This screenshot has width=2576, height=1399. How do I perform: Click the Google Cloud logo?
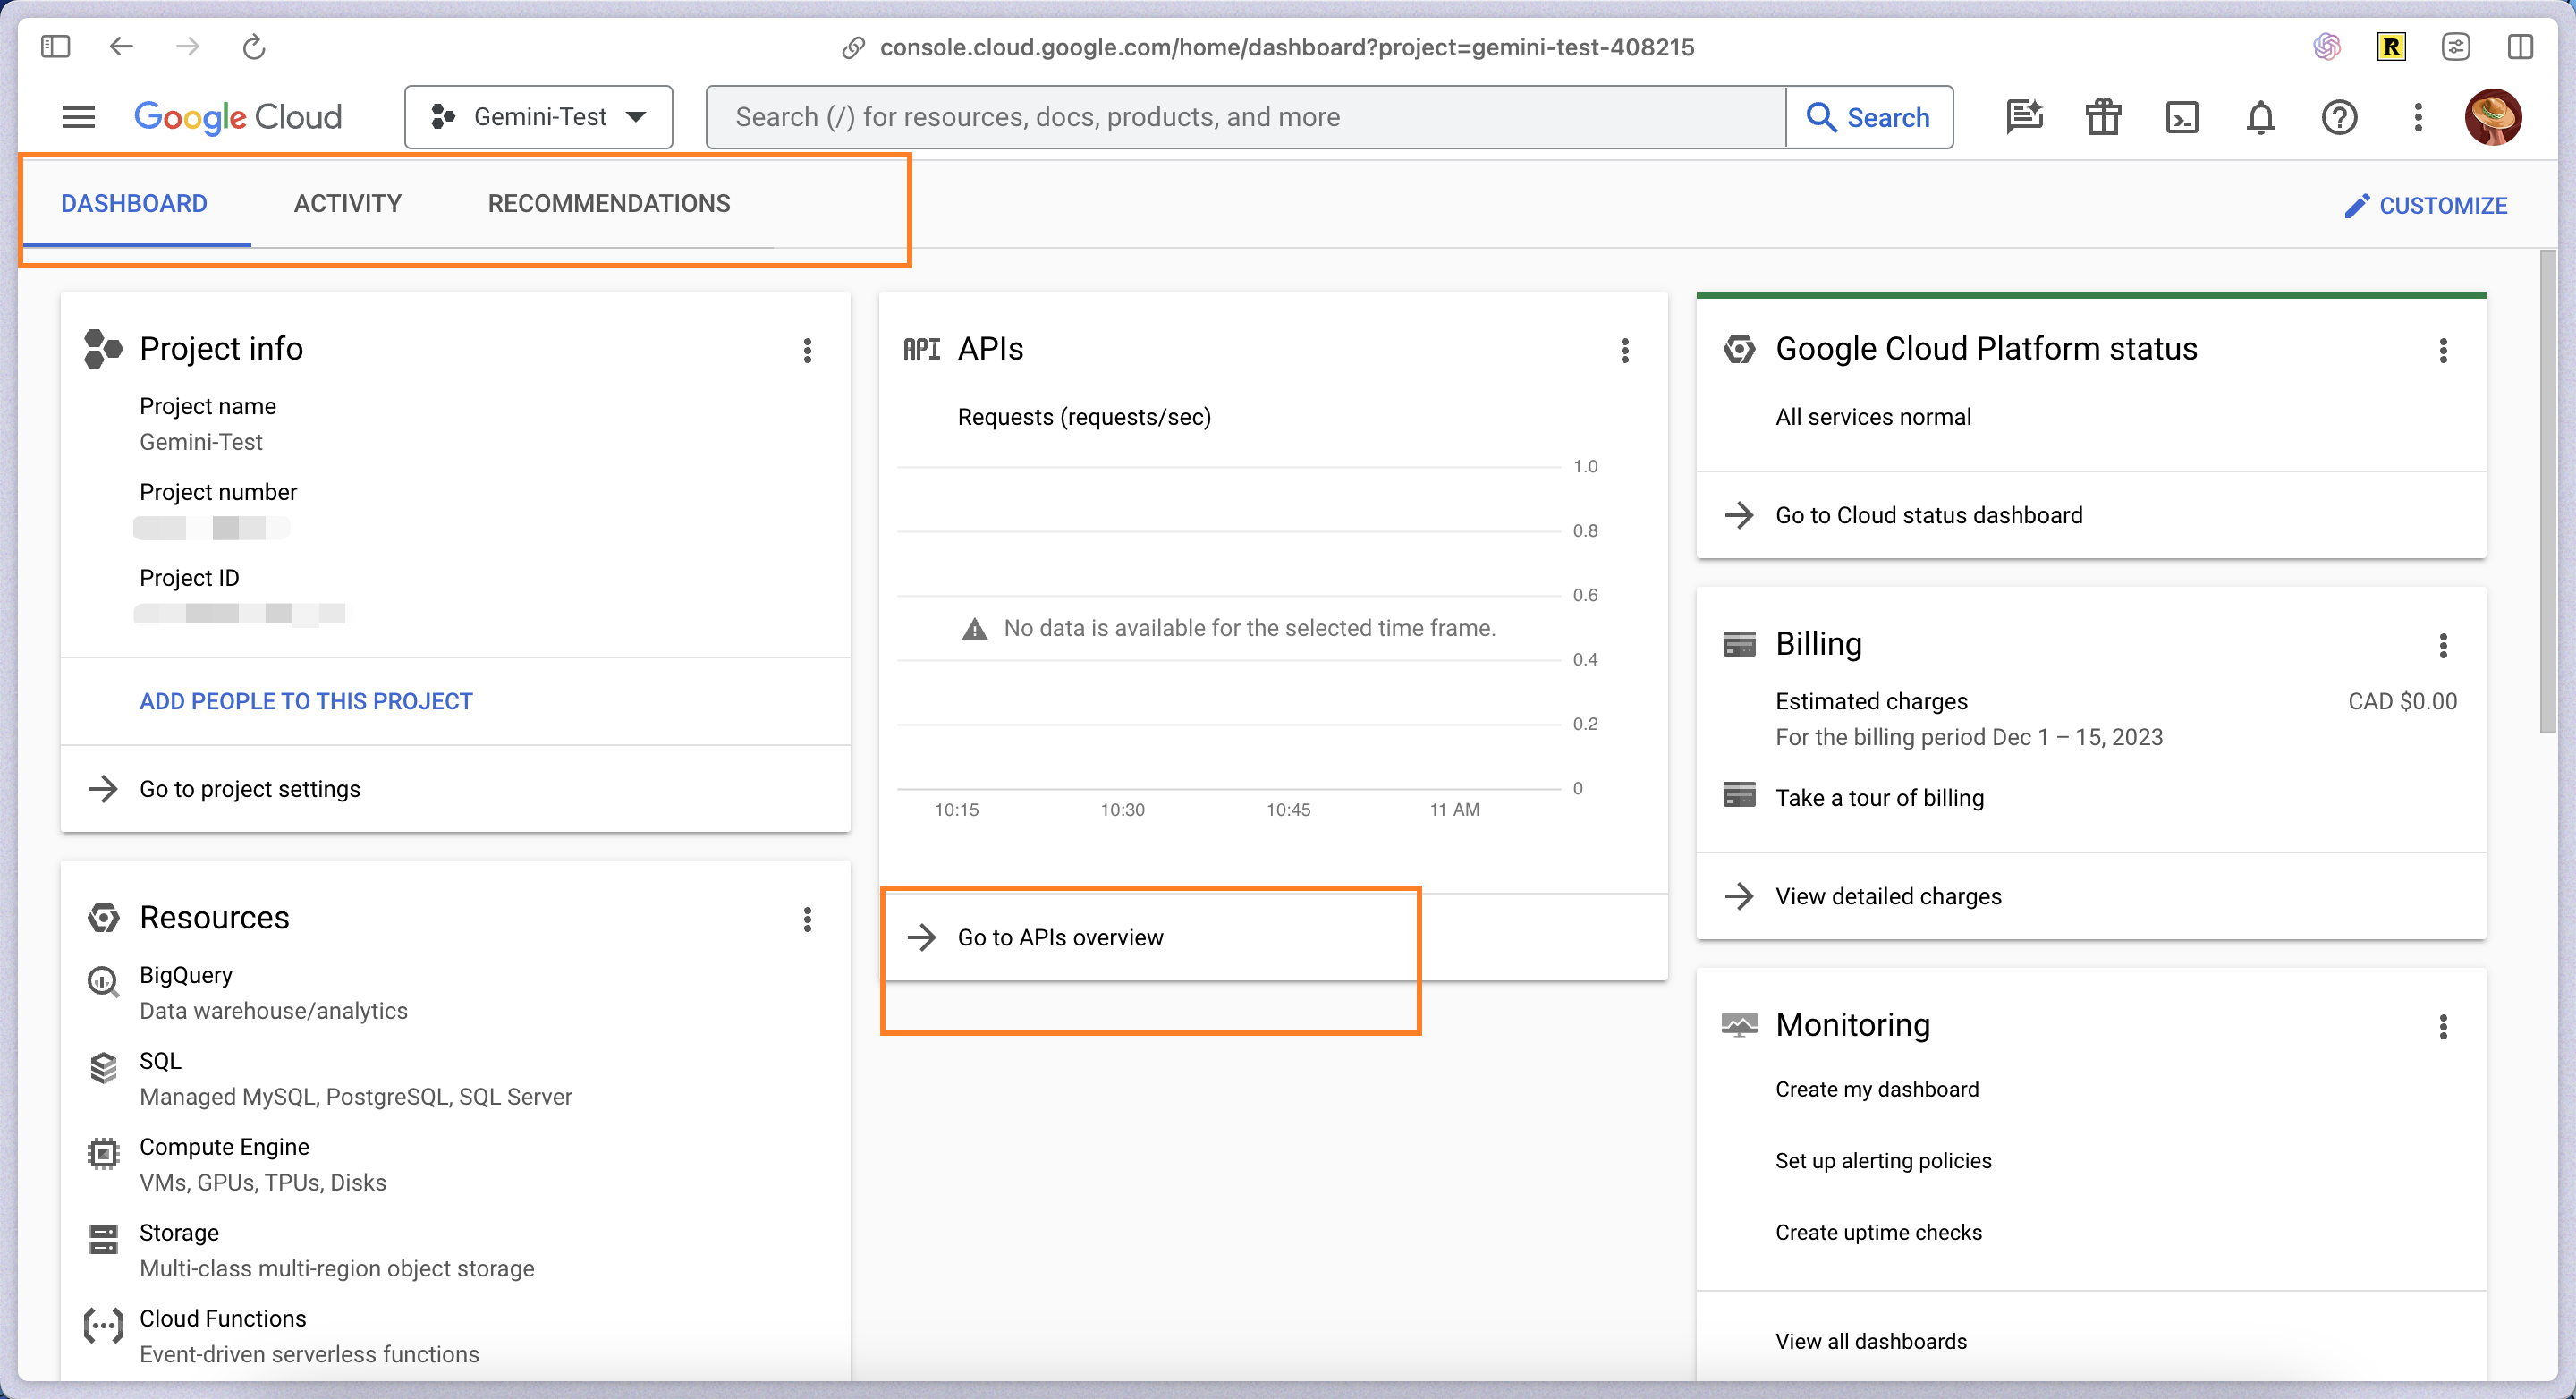point(238,117)
